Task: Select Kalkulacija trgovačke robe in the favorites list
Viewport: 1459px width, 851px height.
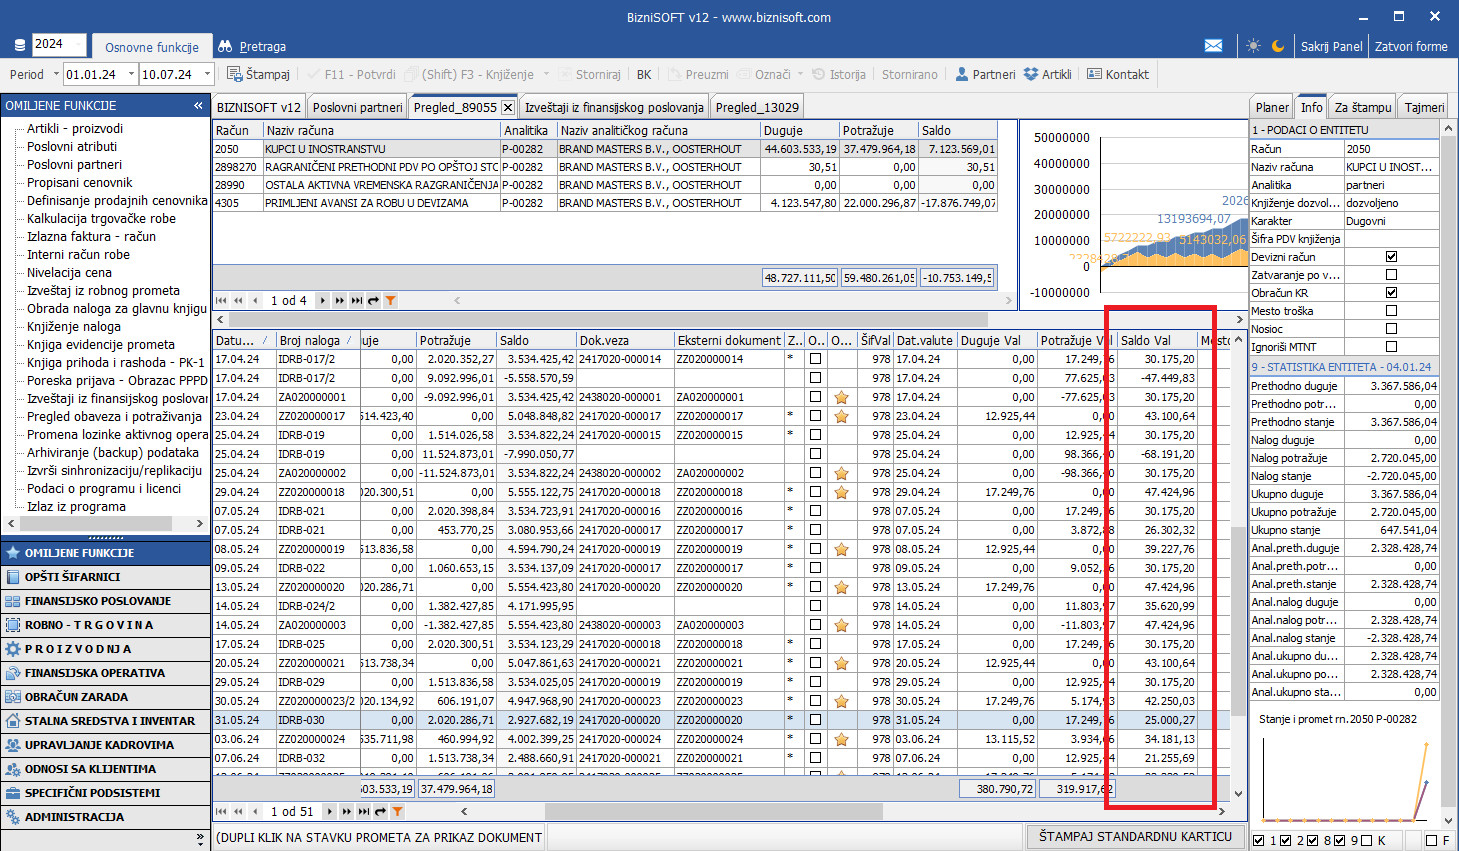Action: click(101, 219)
